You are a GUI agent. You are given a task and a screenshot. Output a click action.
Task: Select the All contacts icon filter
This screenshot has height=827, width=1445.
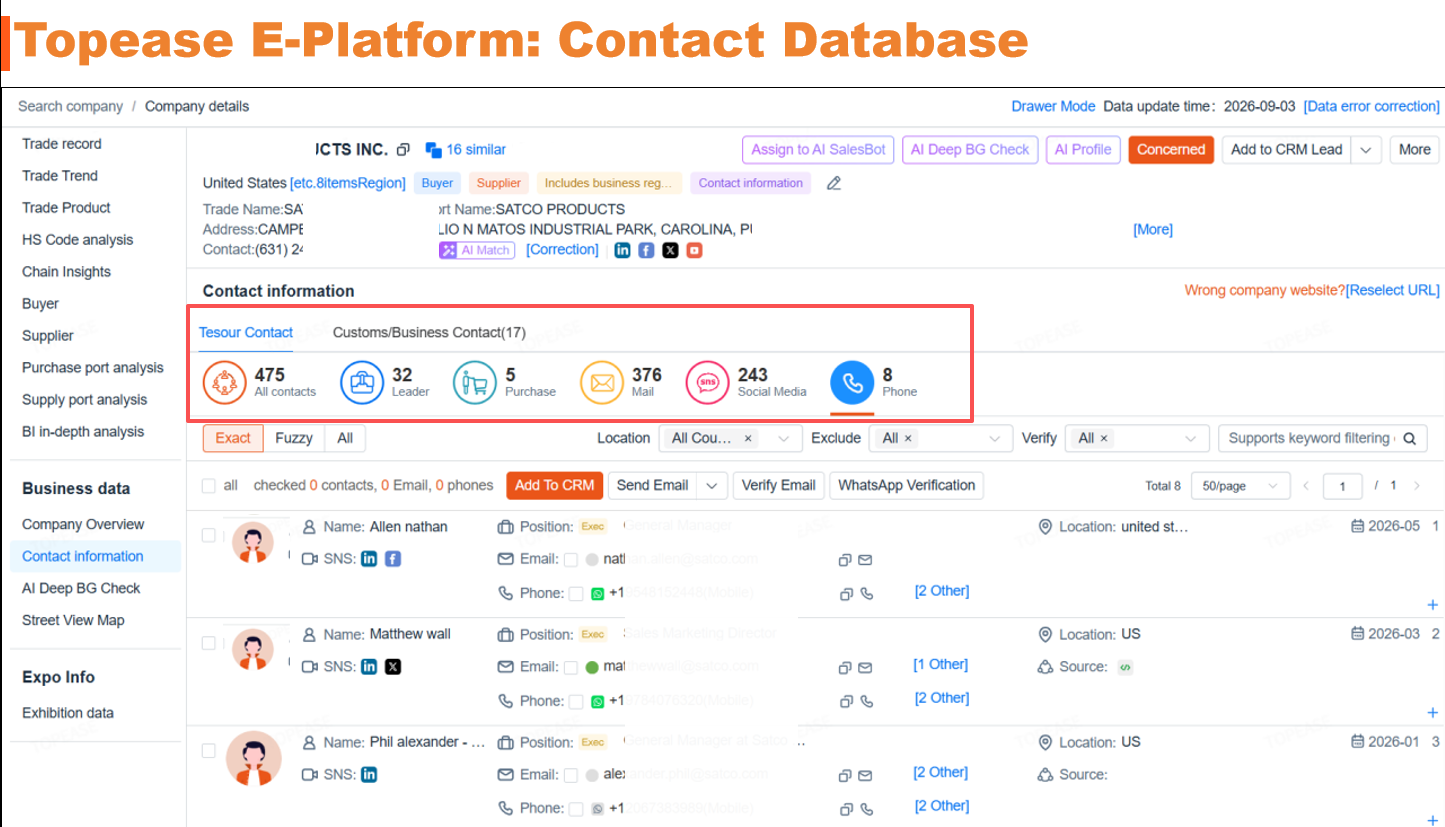click(225, 383)
